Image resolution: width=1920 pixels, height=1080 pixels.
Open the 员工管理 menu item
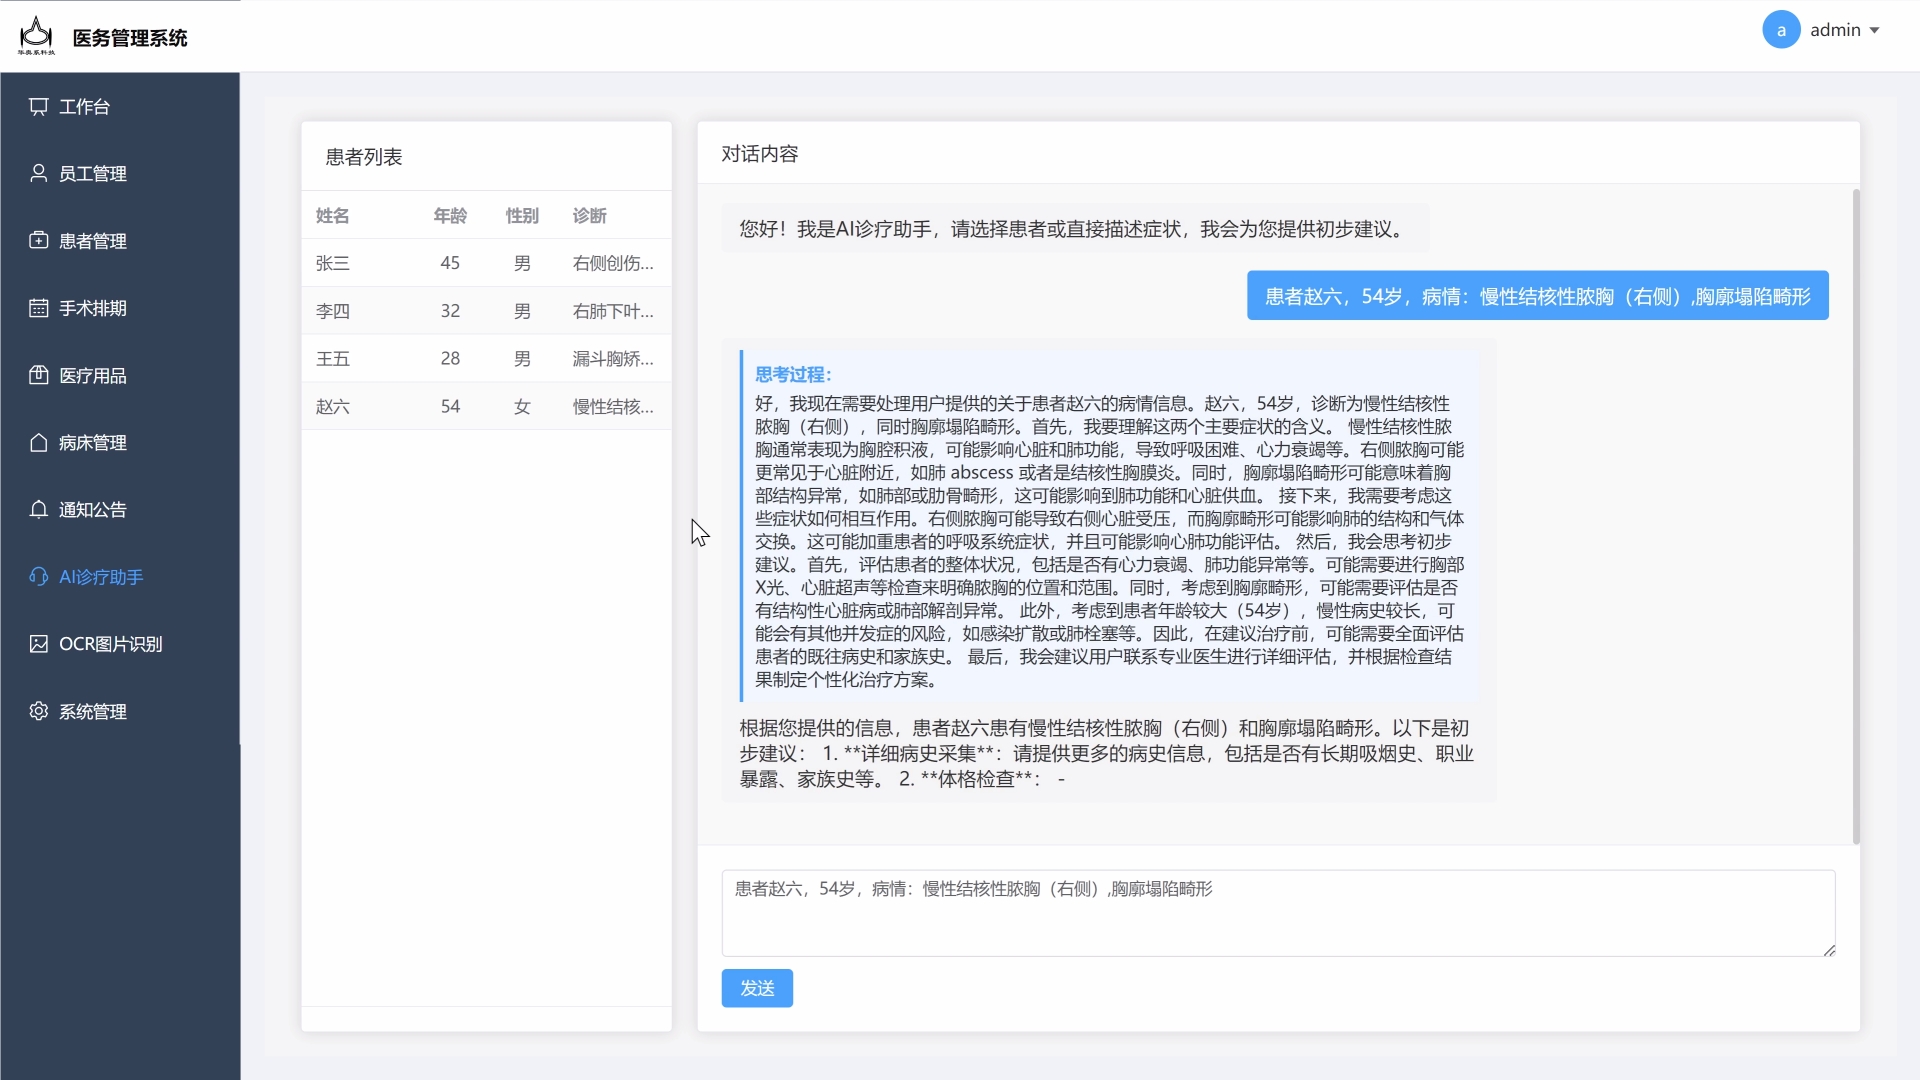click(92, 173)
